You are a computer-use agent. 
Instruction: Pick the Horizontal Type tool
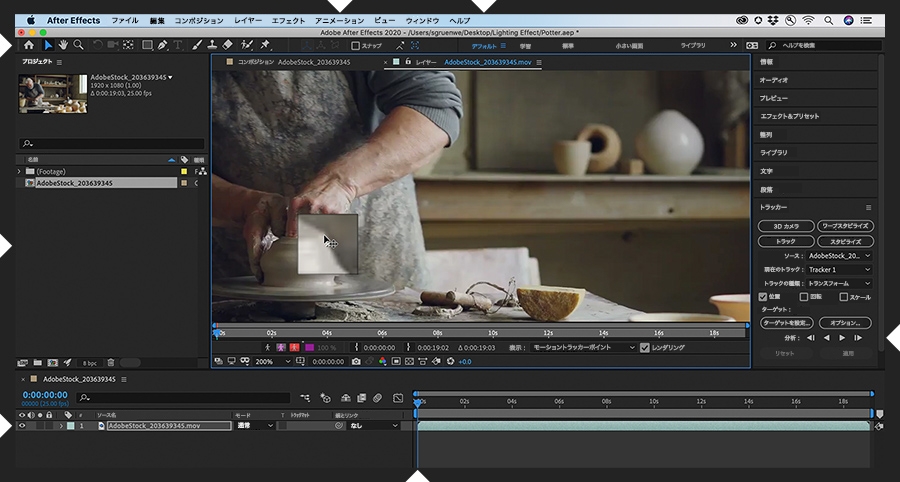(178, 45)
